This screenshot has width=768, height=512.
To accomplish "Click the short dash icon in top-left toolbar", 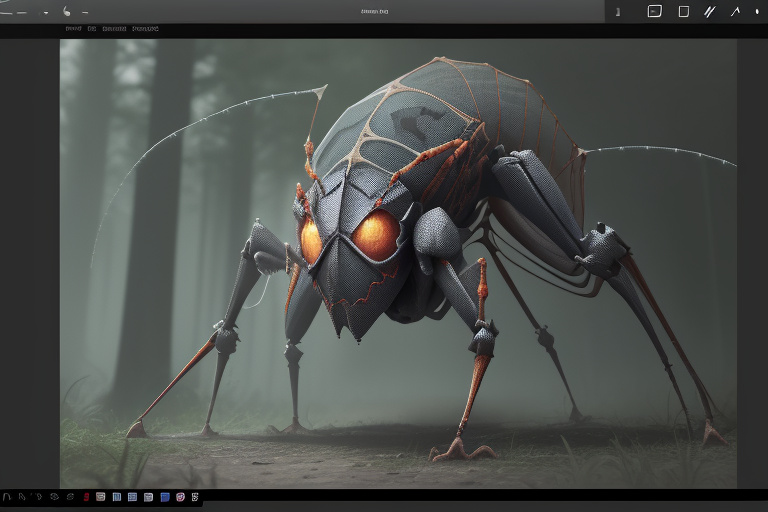I will (85, 12).
